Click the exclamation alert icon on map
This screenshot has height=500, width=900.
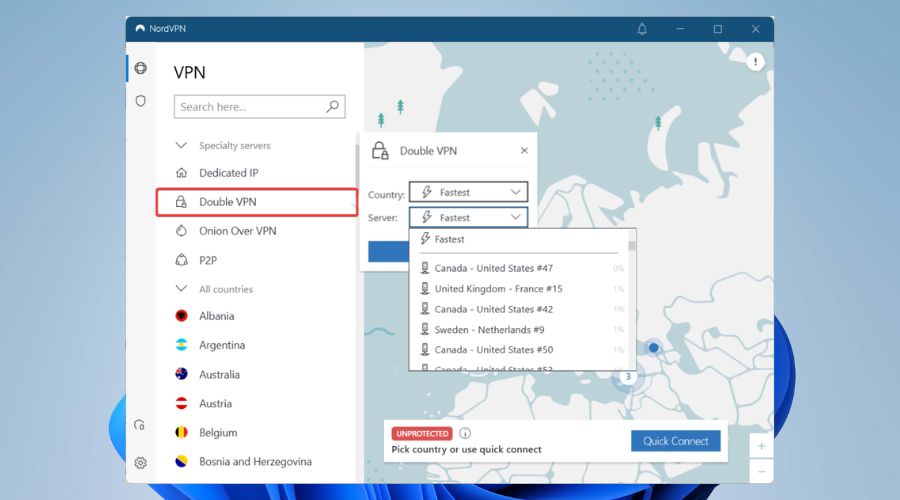(755, 63)
